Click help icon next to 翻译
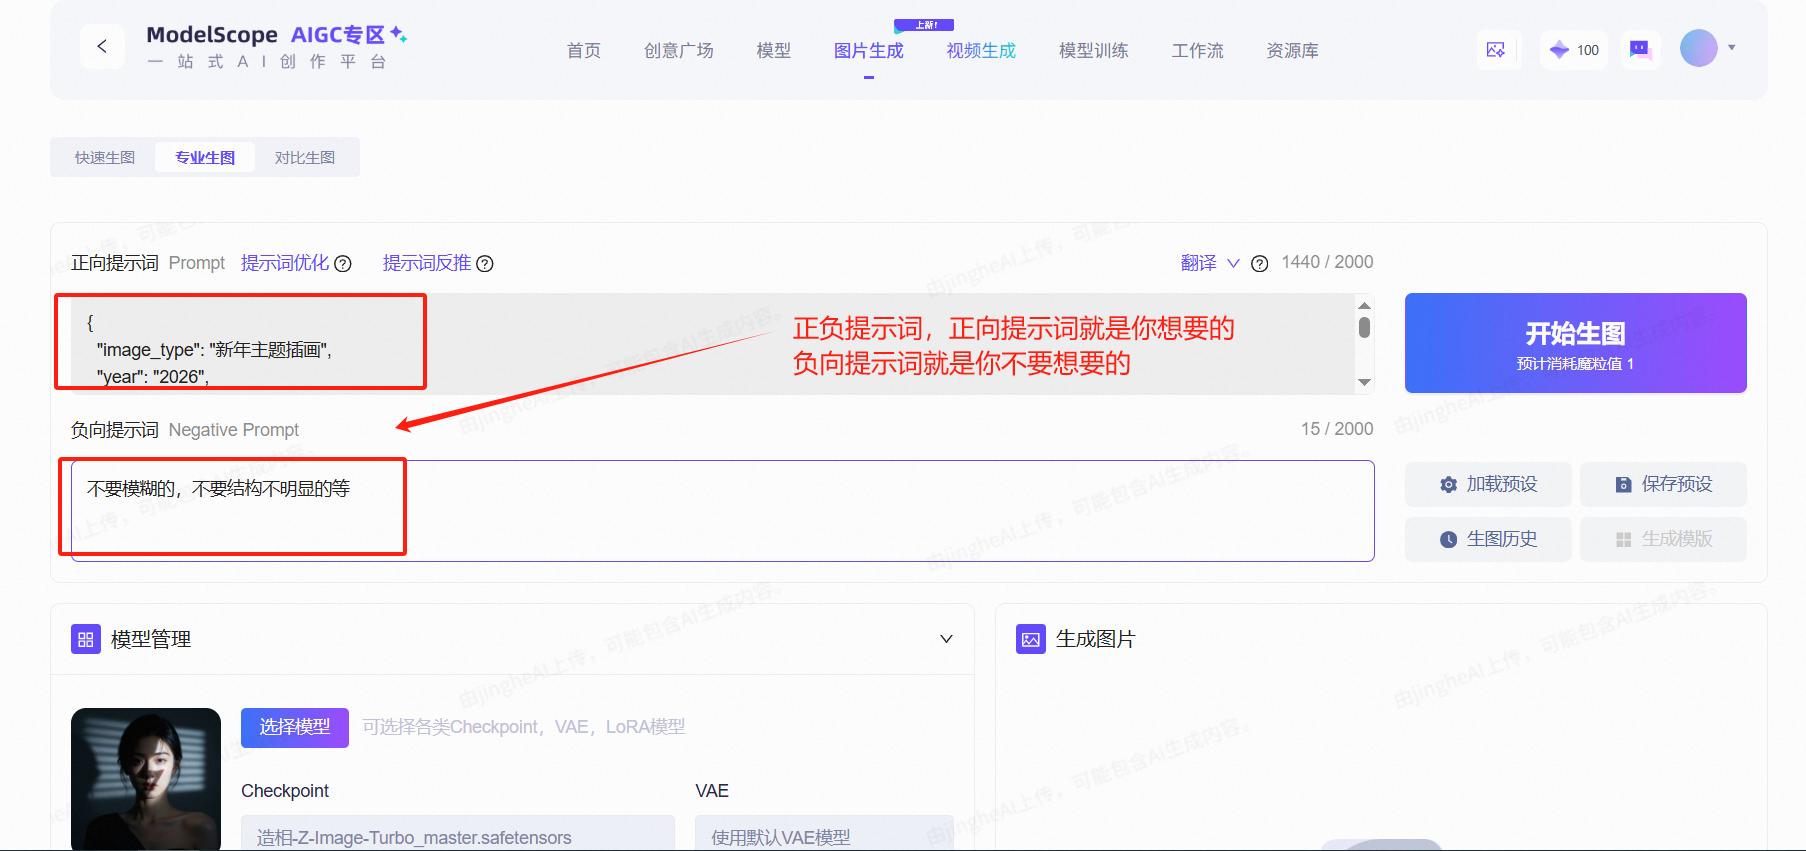Image resolution: width=1806 pixels, height=851 pixels. tap(1260, 264)
